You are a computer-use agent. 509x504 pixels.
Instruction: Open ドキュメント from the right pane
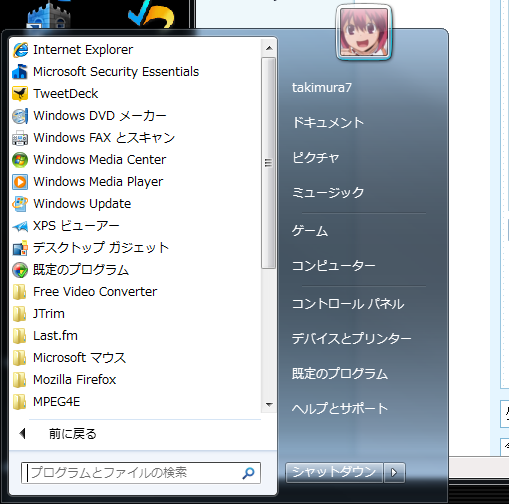328,123
